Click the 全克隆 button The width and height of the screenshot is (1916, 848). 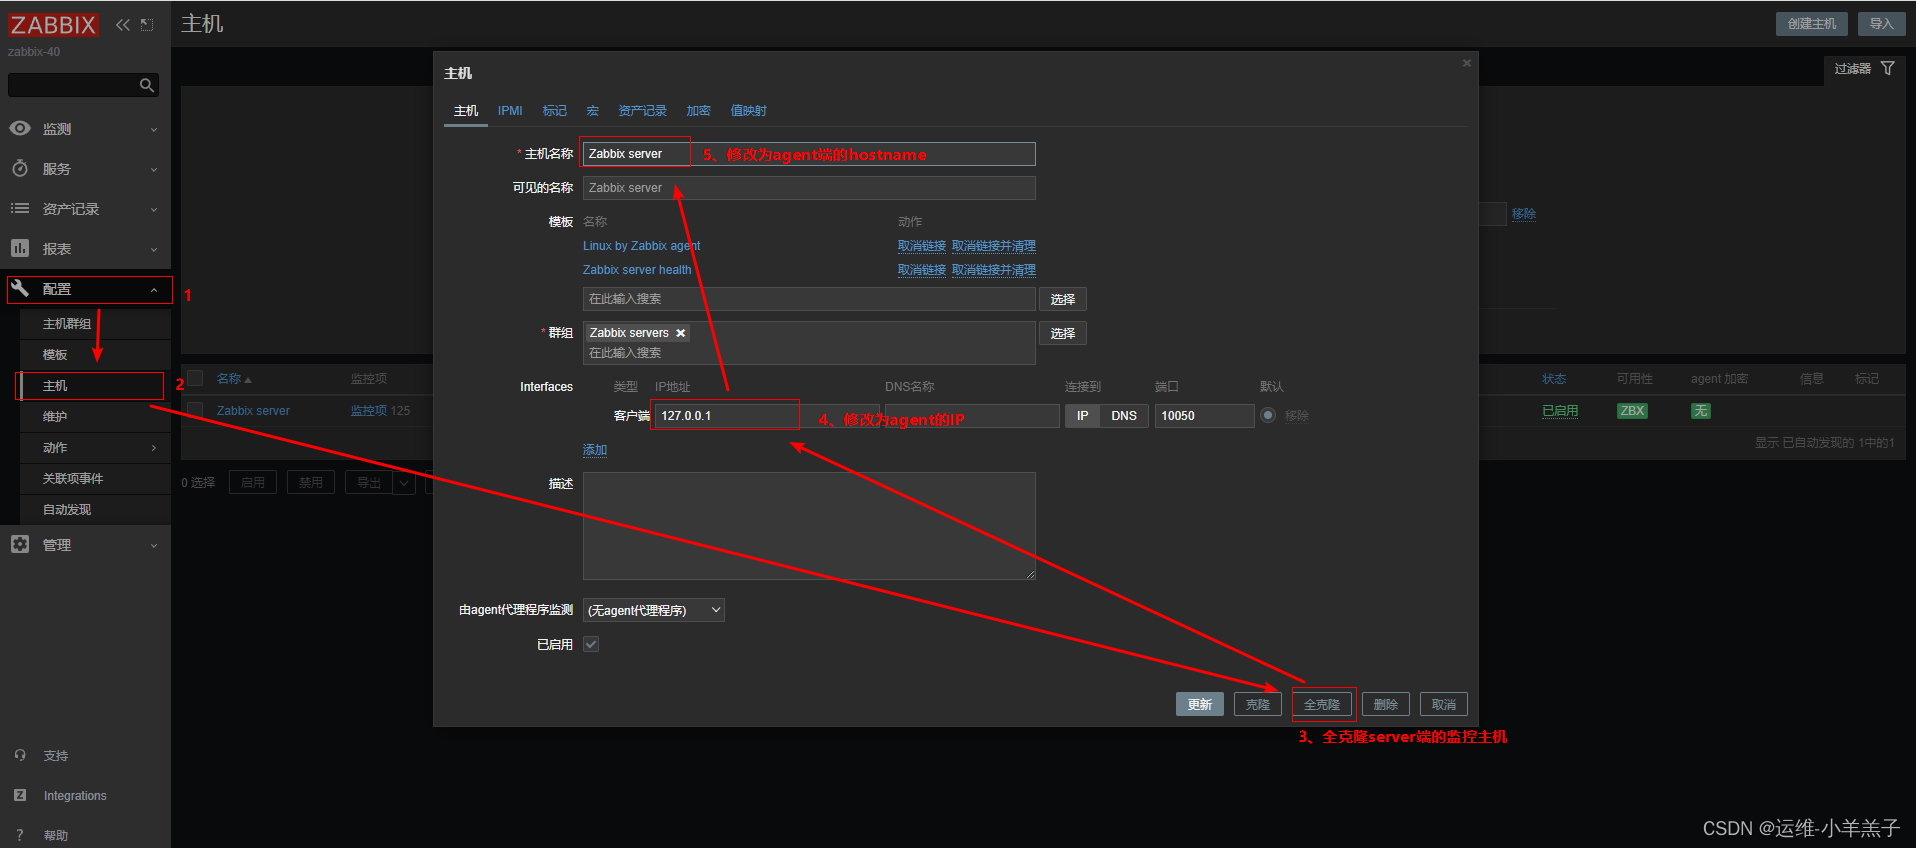point(1322,704)
